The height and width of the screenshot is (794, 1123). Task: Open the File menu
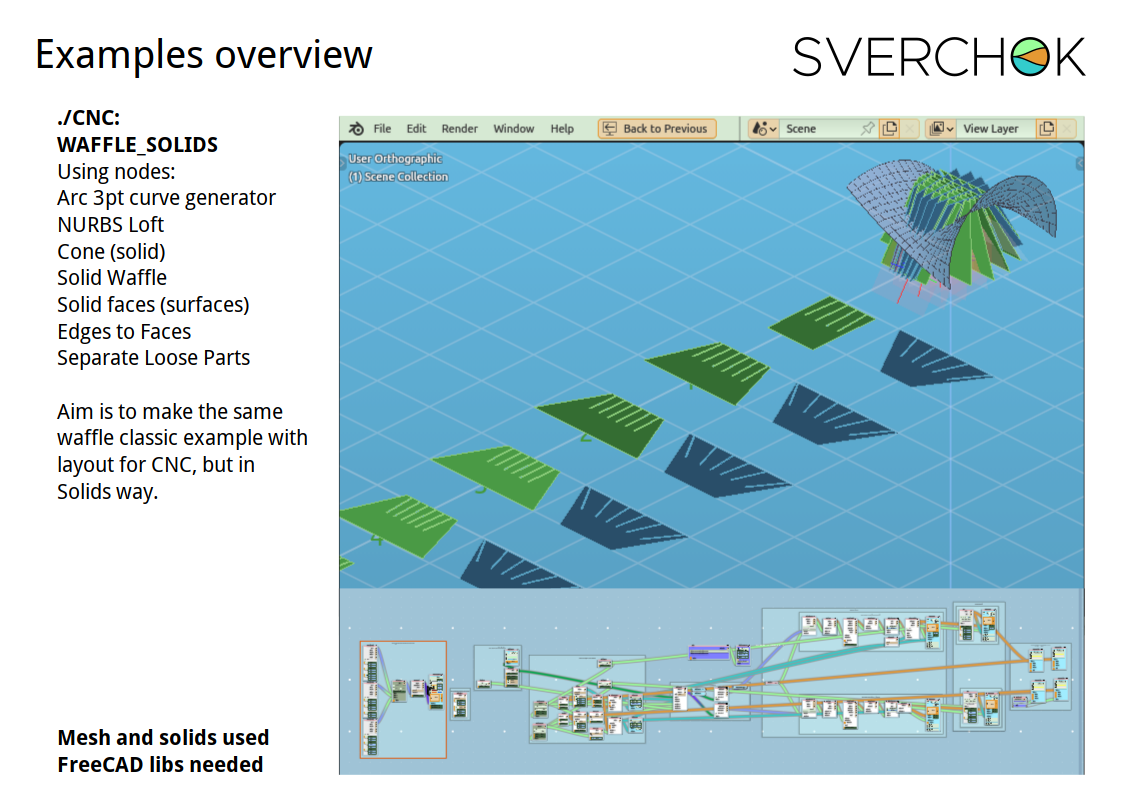click(382, 129)
